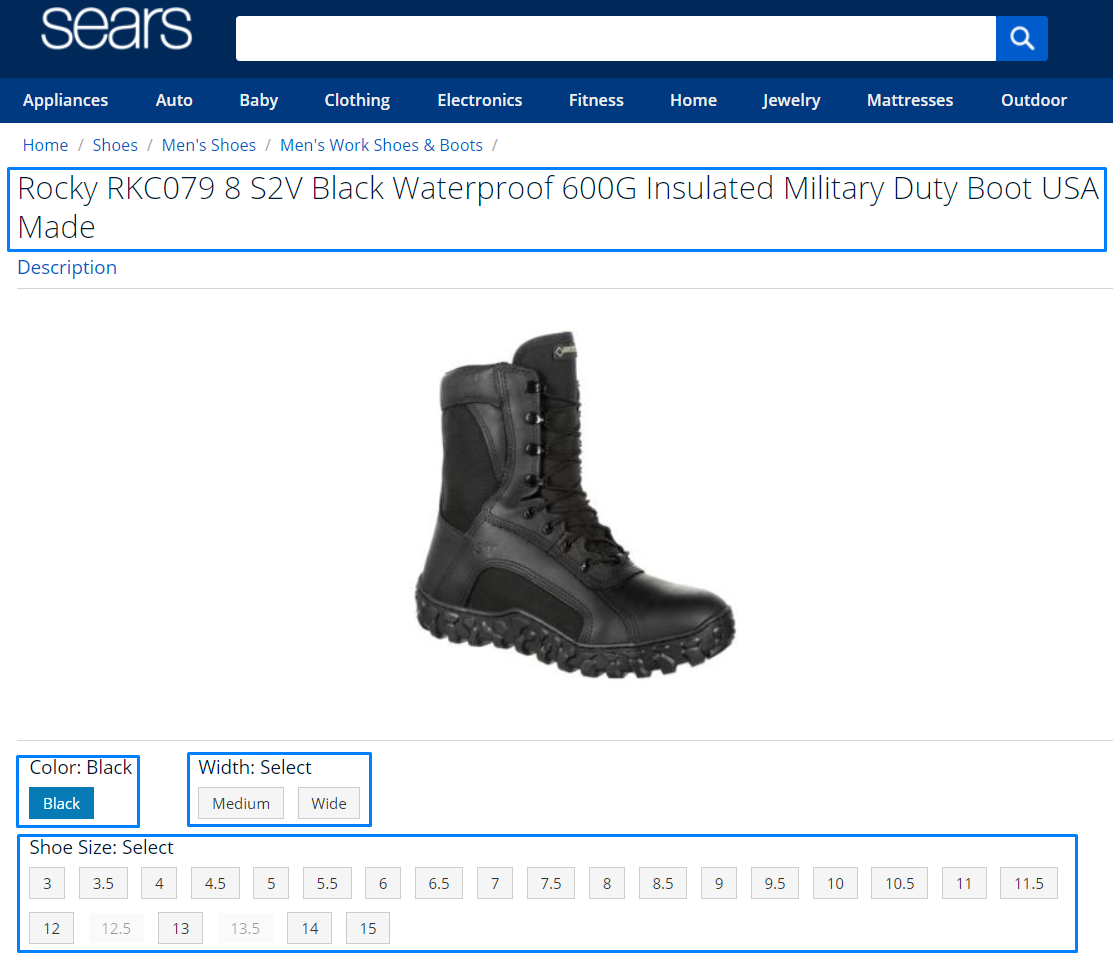Open the Fitness category
Screen dimensions: 1113x959
(596, 100)
